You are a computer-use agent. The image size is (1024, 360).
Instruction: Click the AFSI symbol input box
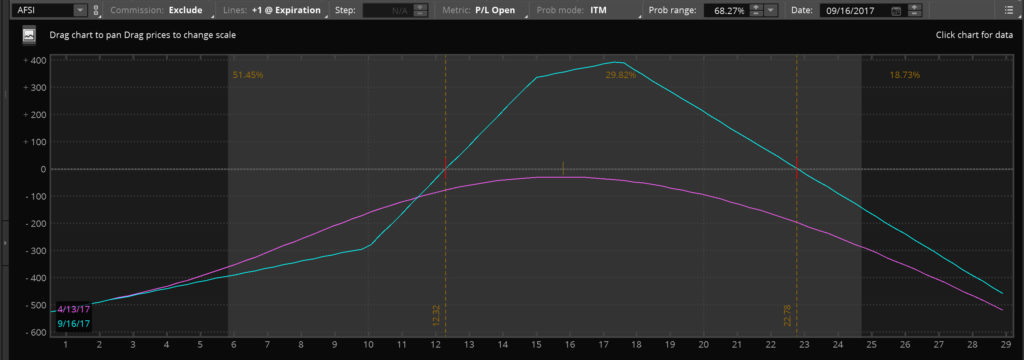pyautogui.click(x=42, y=10)
